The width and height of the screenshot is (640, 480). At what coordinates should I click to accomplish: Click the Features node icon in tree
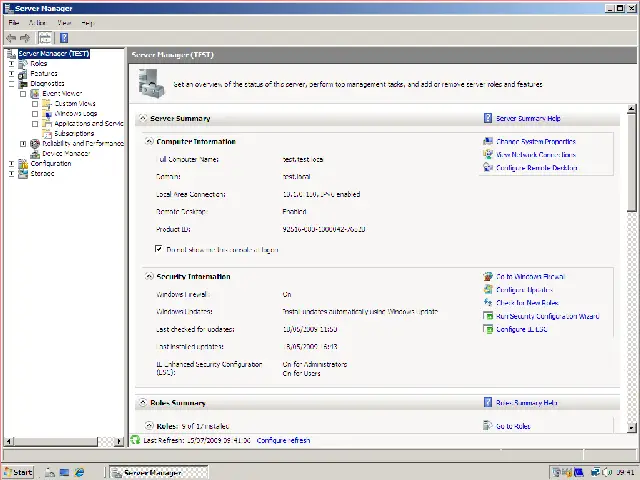[x=23, y=74]
